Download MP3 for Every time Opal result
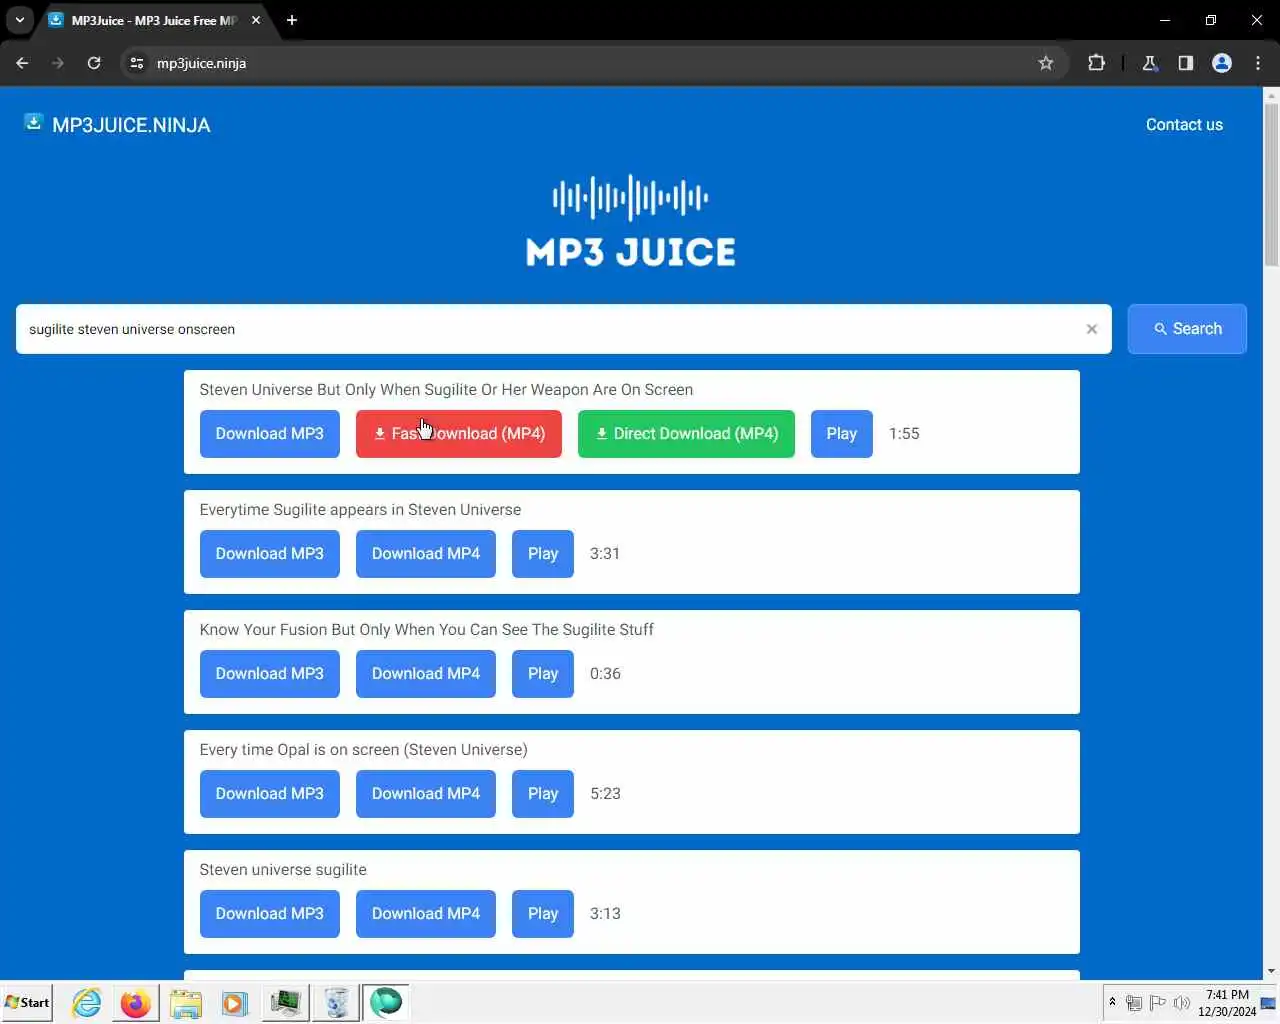This screenshot has height=1024, width=1280. [270, 794]
